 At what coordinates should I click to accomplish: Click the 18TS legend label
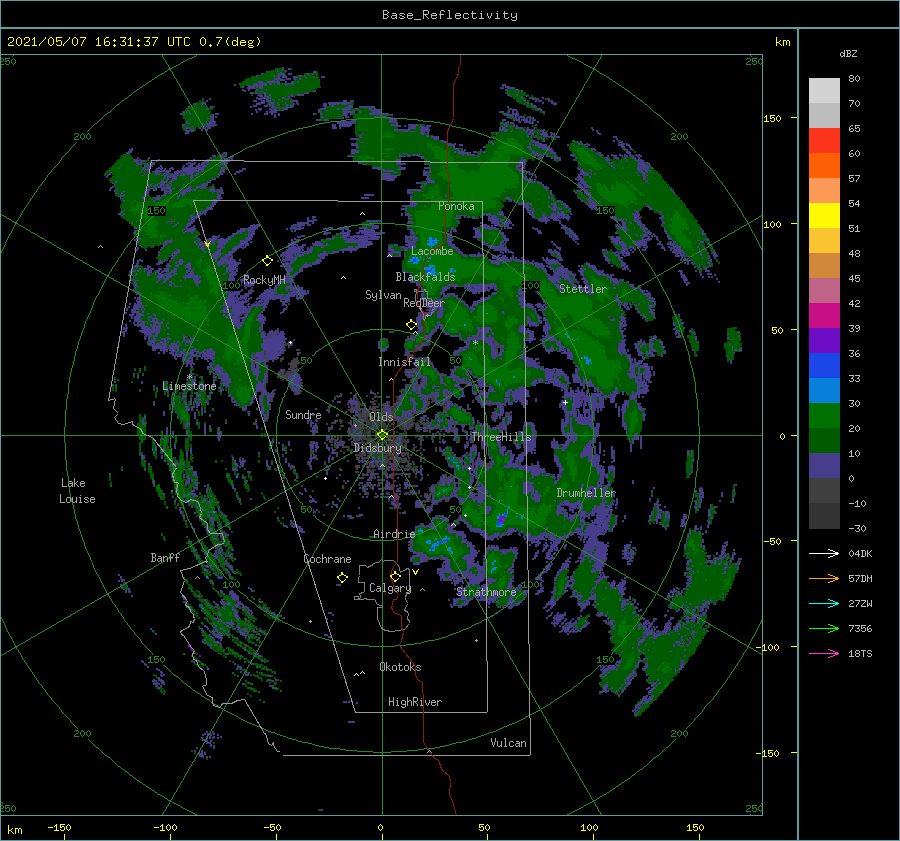[860, 653]
